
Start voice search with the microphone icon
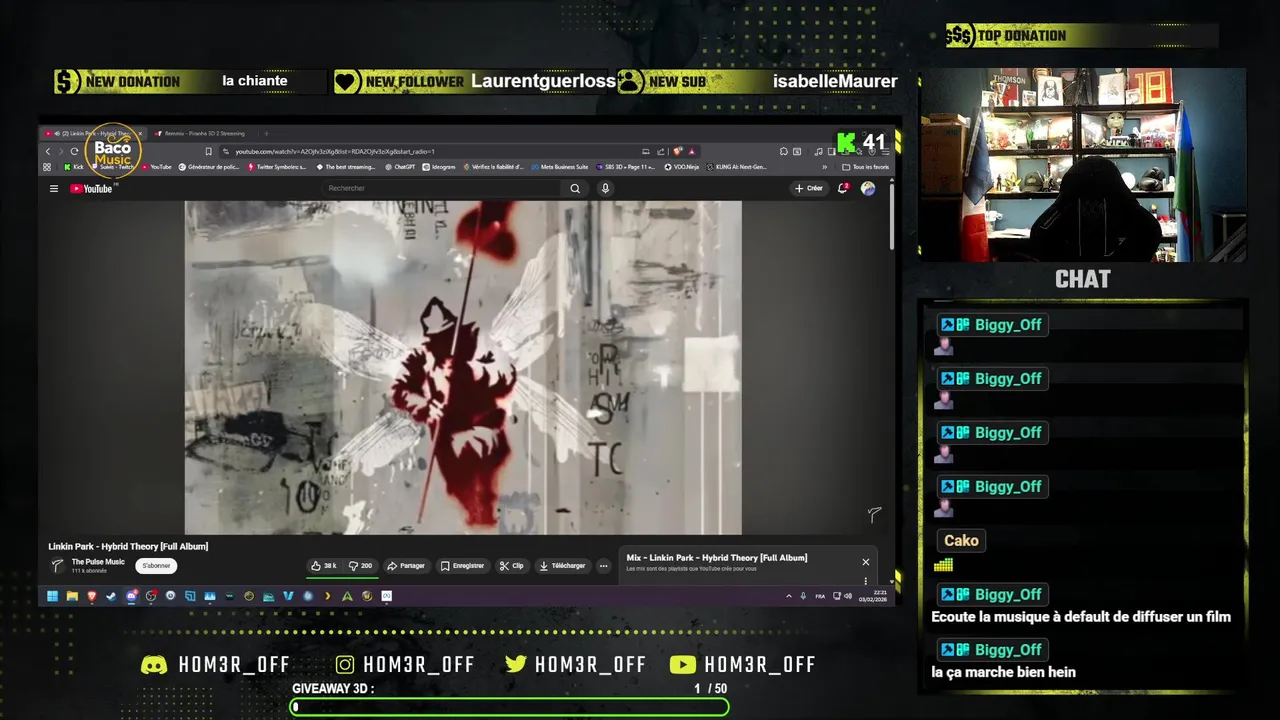coord(605,188)
